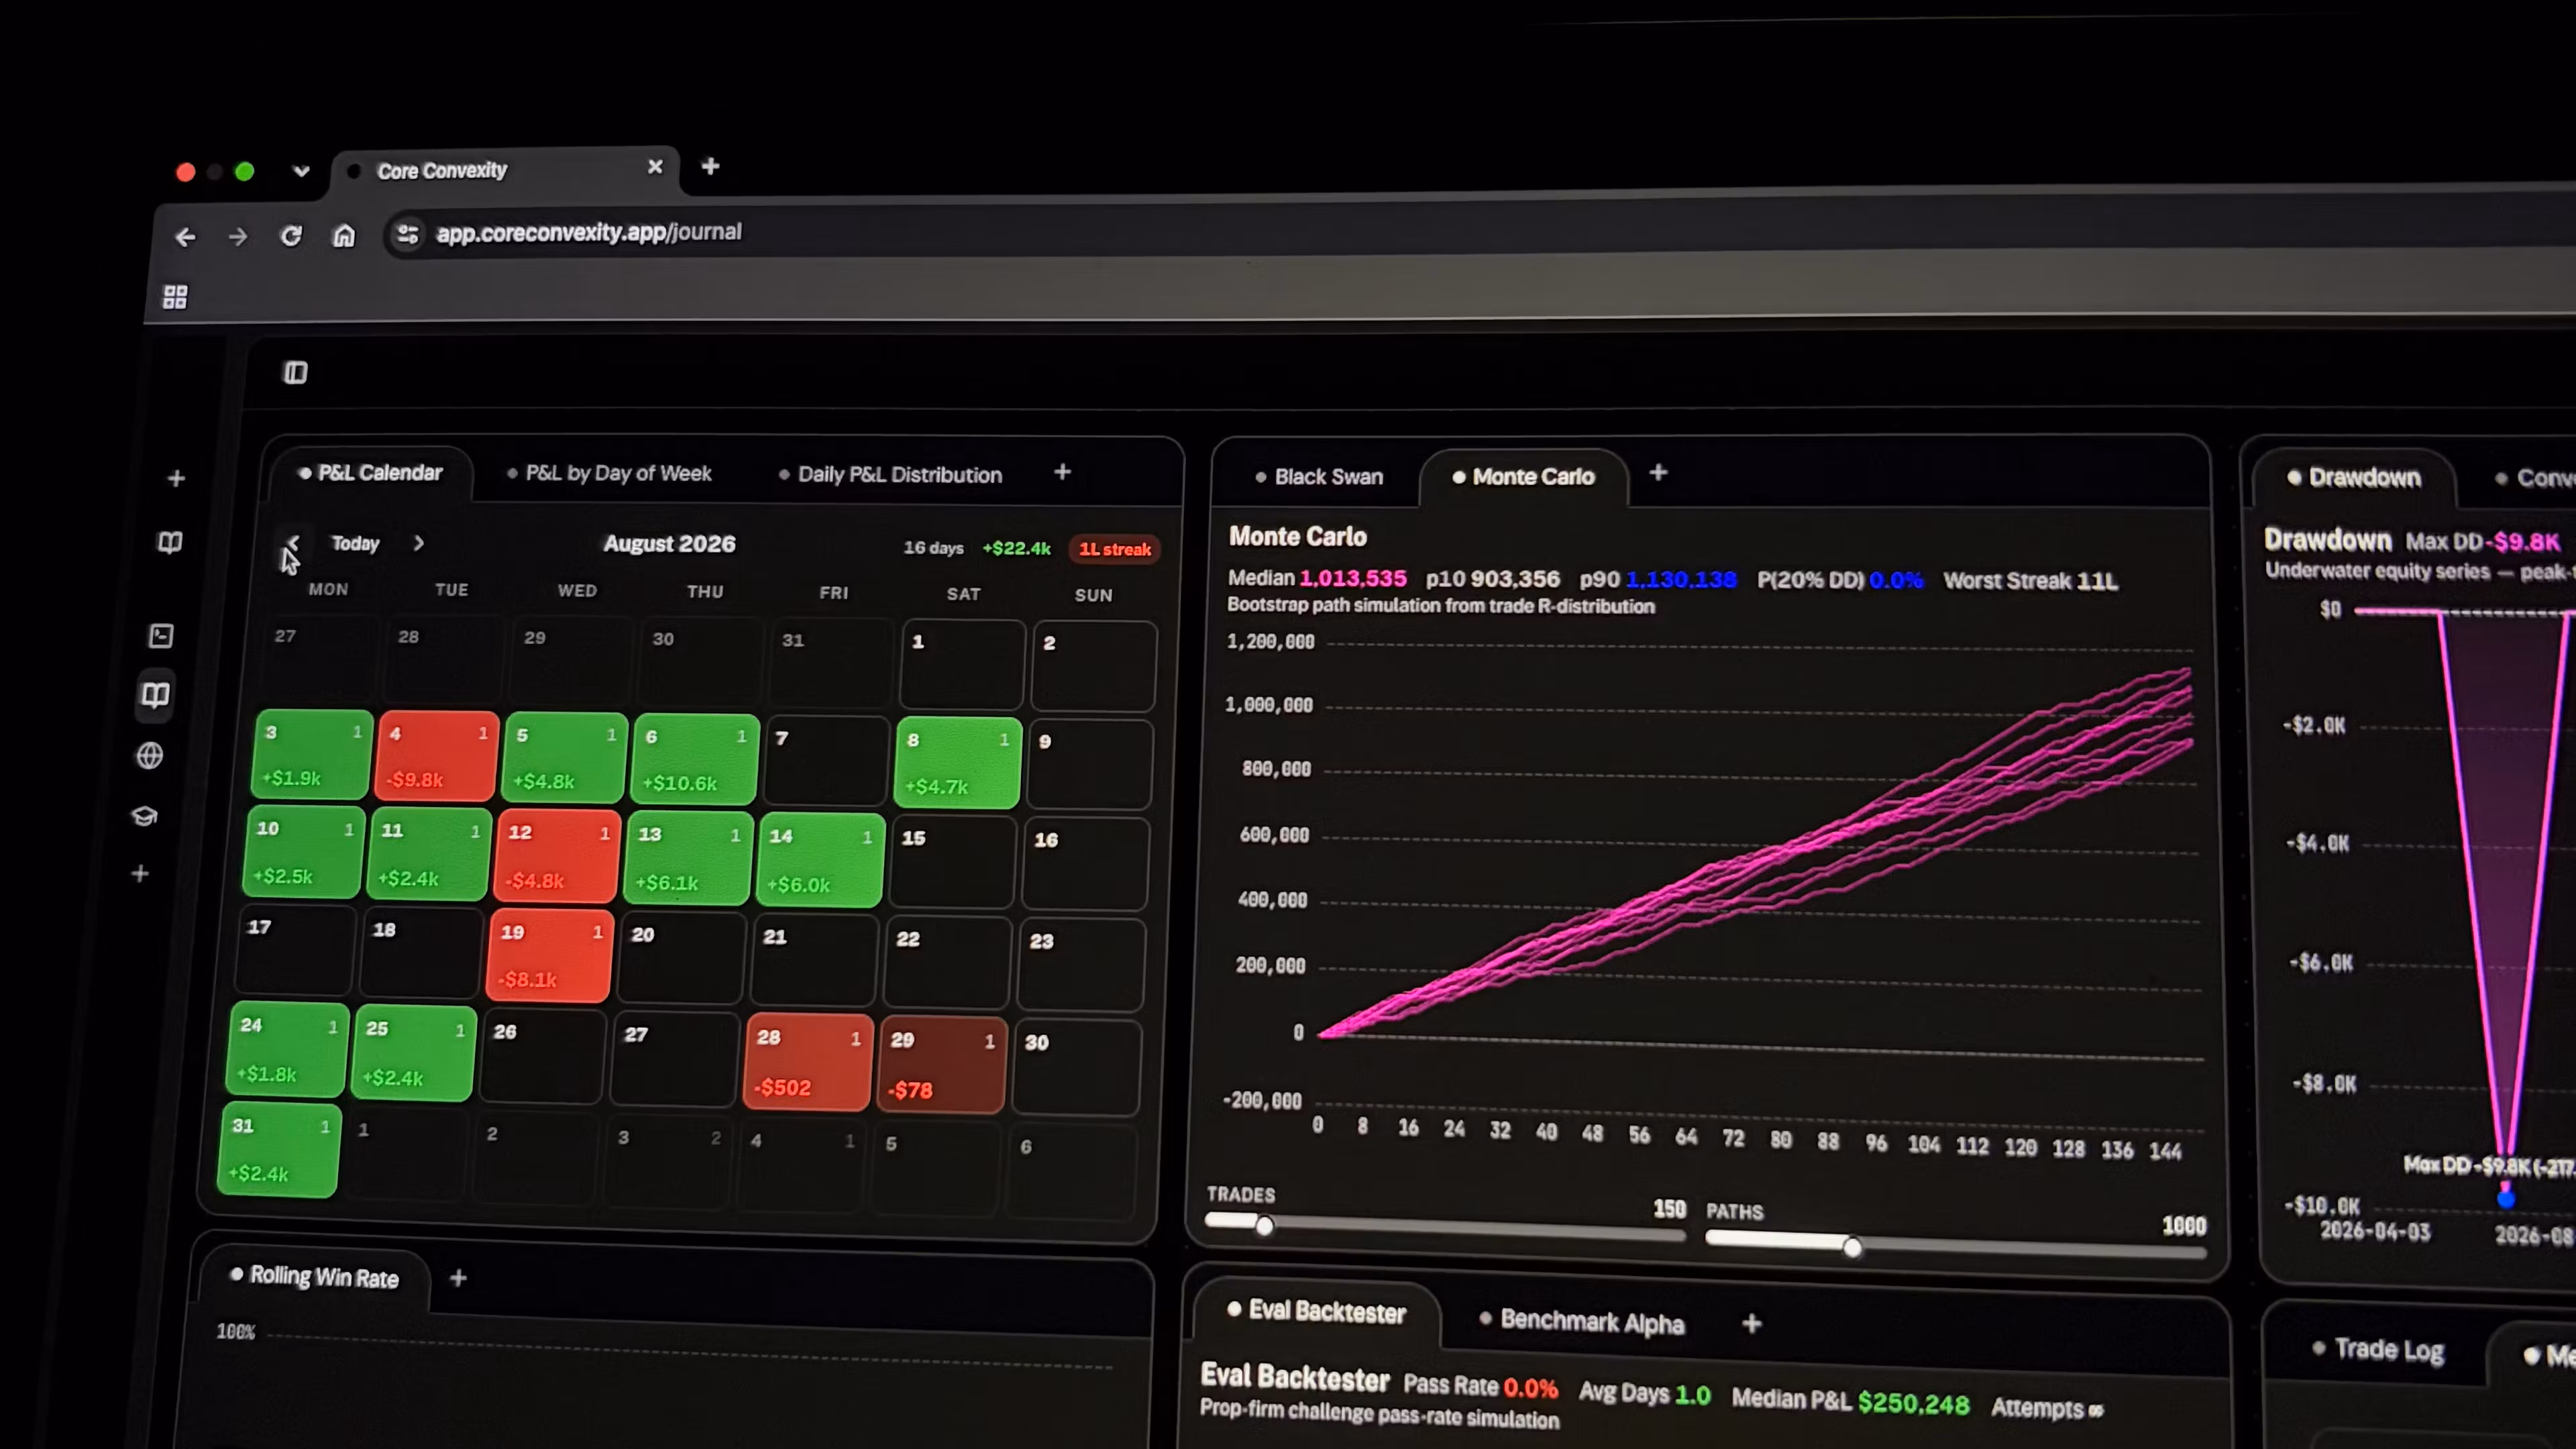Adjust the TRADES slider handle

click(1264, 1225)
